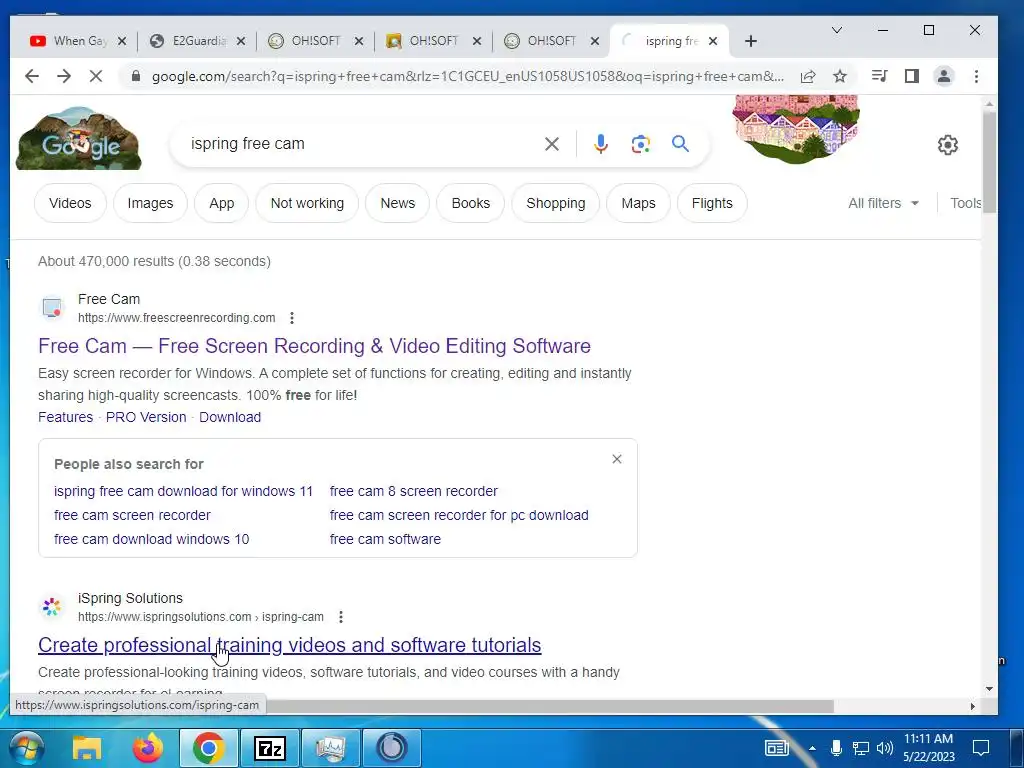Switch to the third OH!SOFT tab
The width and height of the screenshot is (1024, 768).
tap(545, 41)
